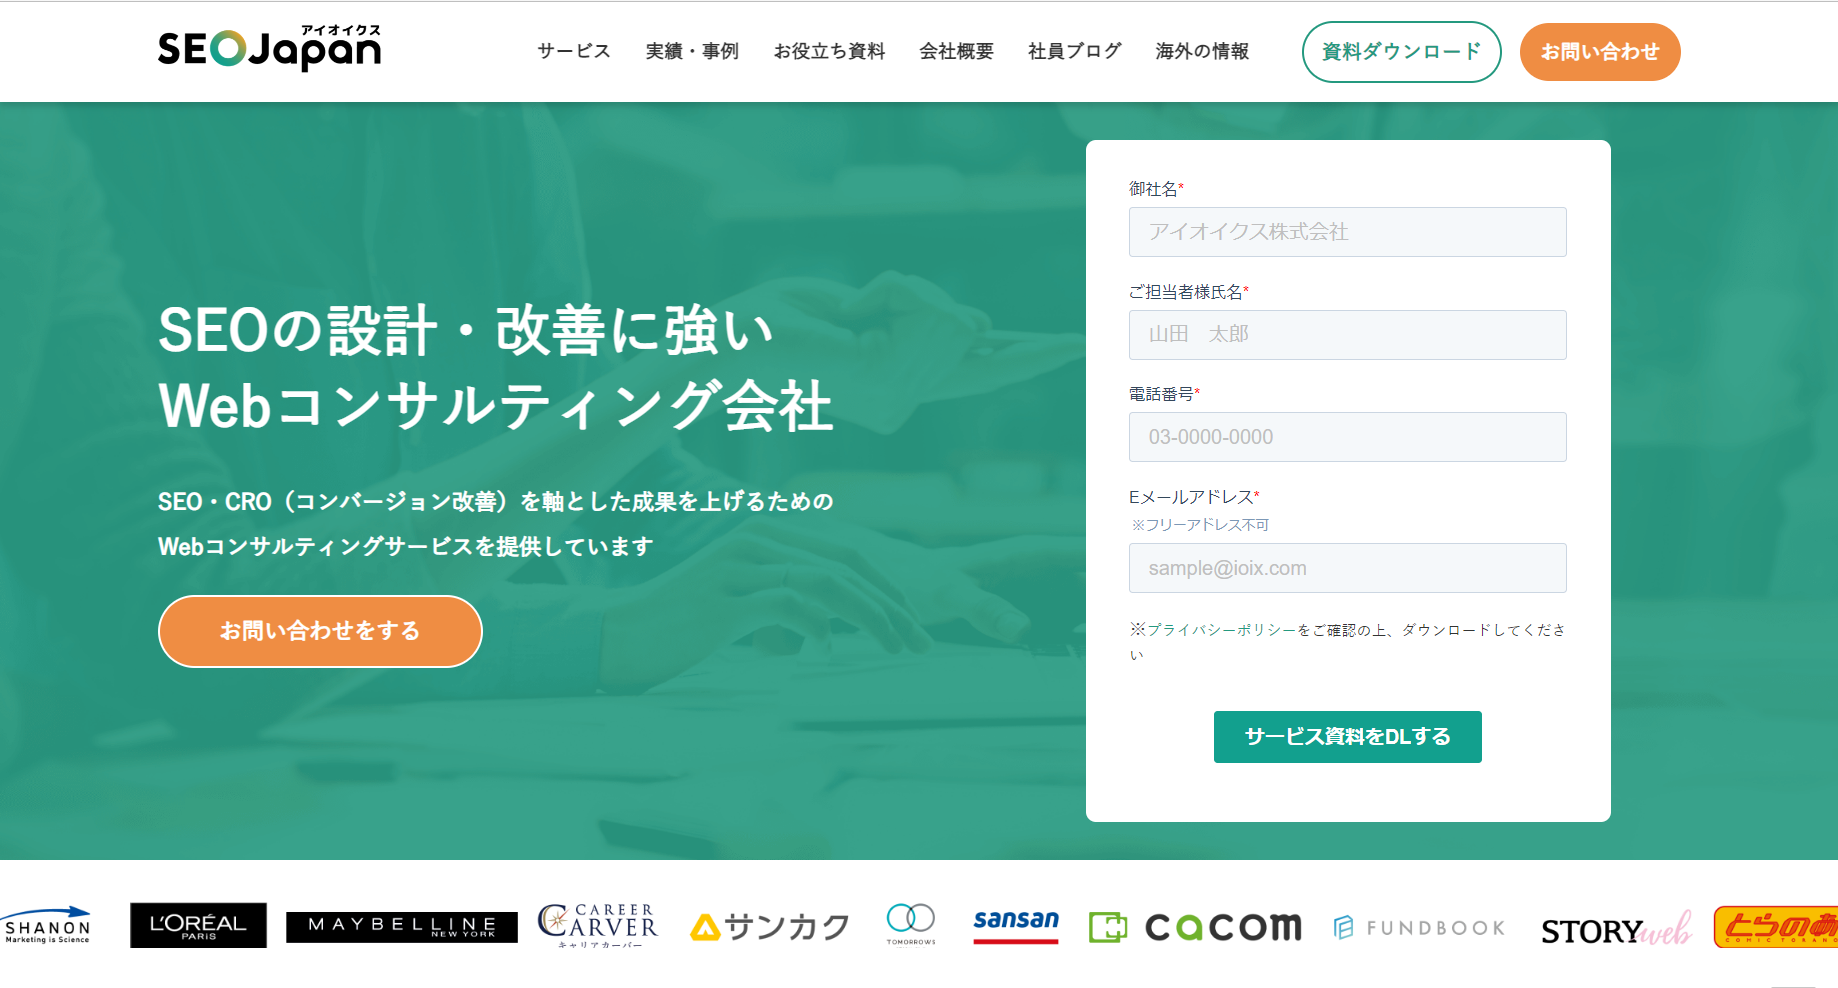The height and width of the screenshot is (988, 1838).
Task: Click the sansan logo
Action: point(1016,924)
